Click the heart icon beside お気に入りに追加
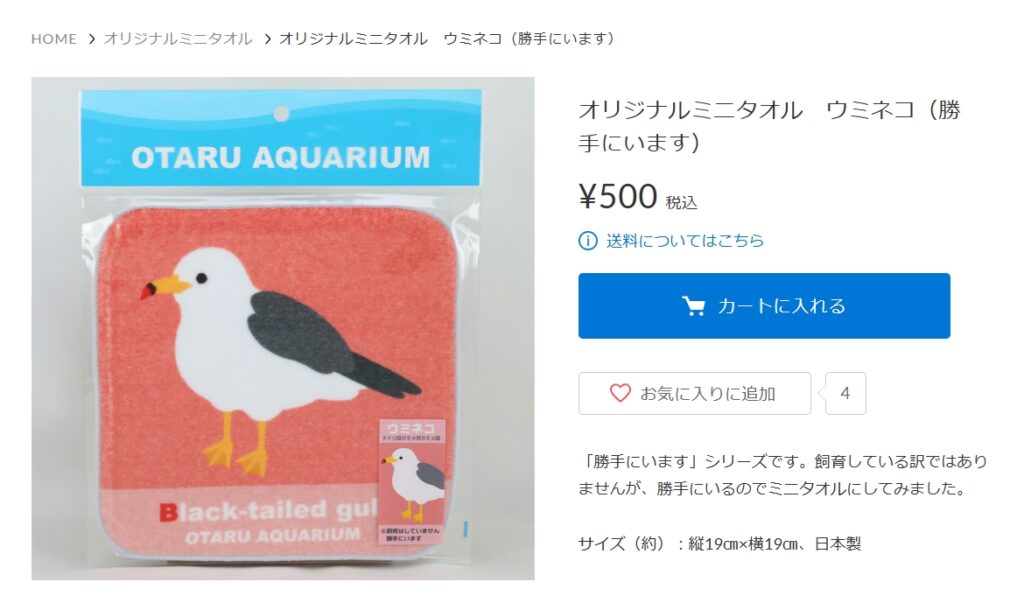Screen dimensions: 1024x596 (620, 393)
